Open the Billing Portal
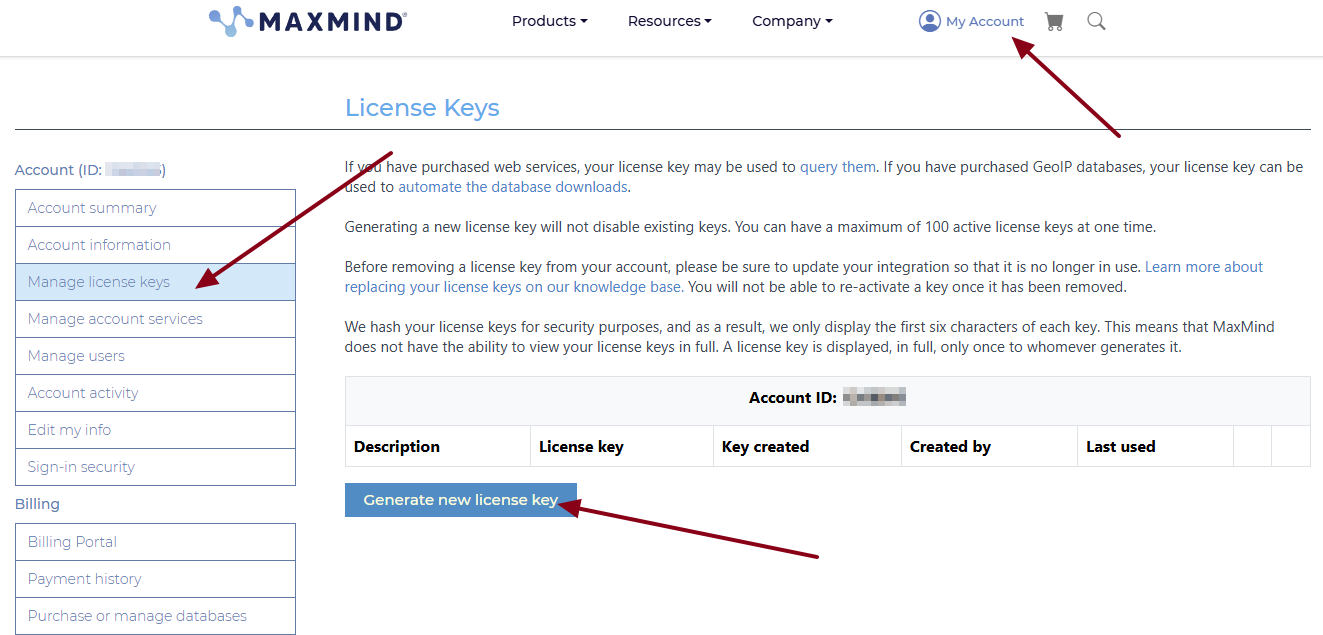The image size is (1323, 635). tap(155, 542)
